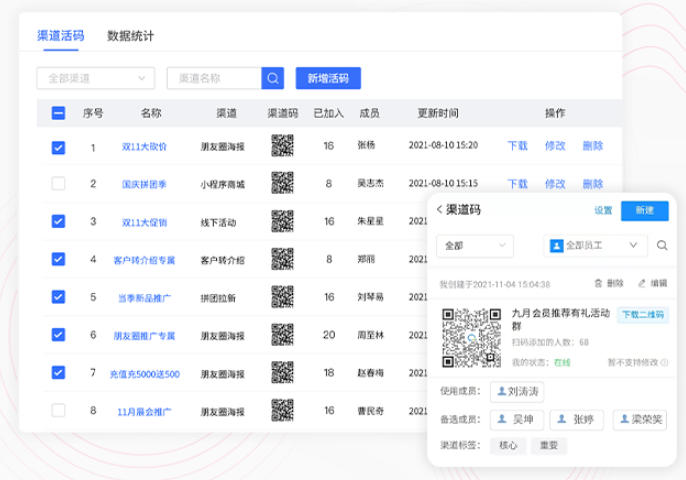The width and height of the screenshot is (686, 480).
Task: Click 修改 for row 国庆拼团季
Action: [555, 184]
